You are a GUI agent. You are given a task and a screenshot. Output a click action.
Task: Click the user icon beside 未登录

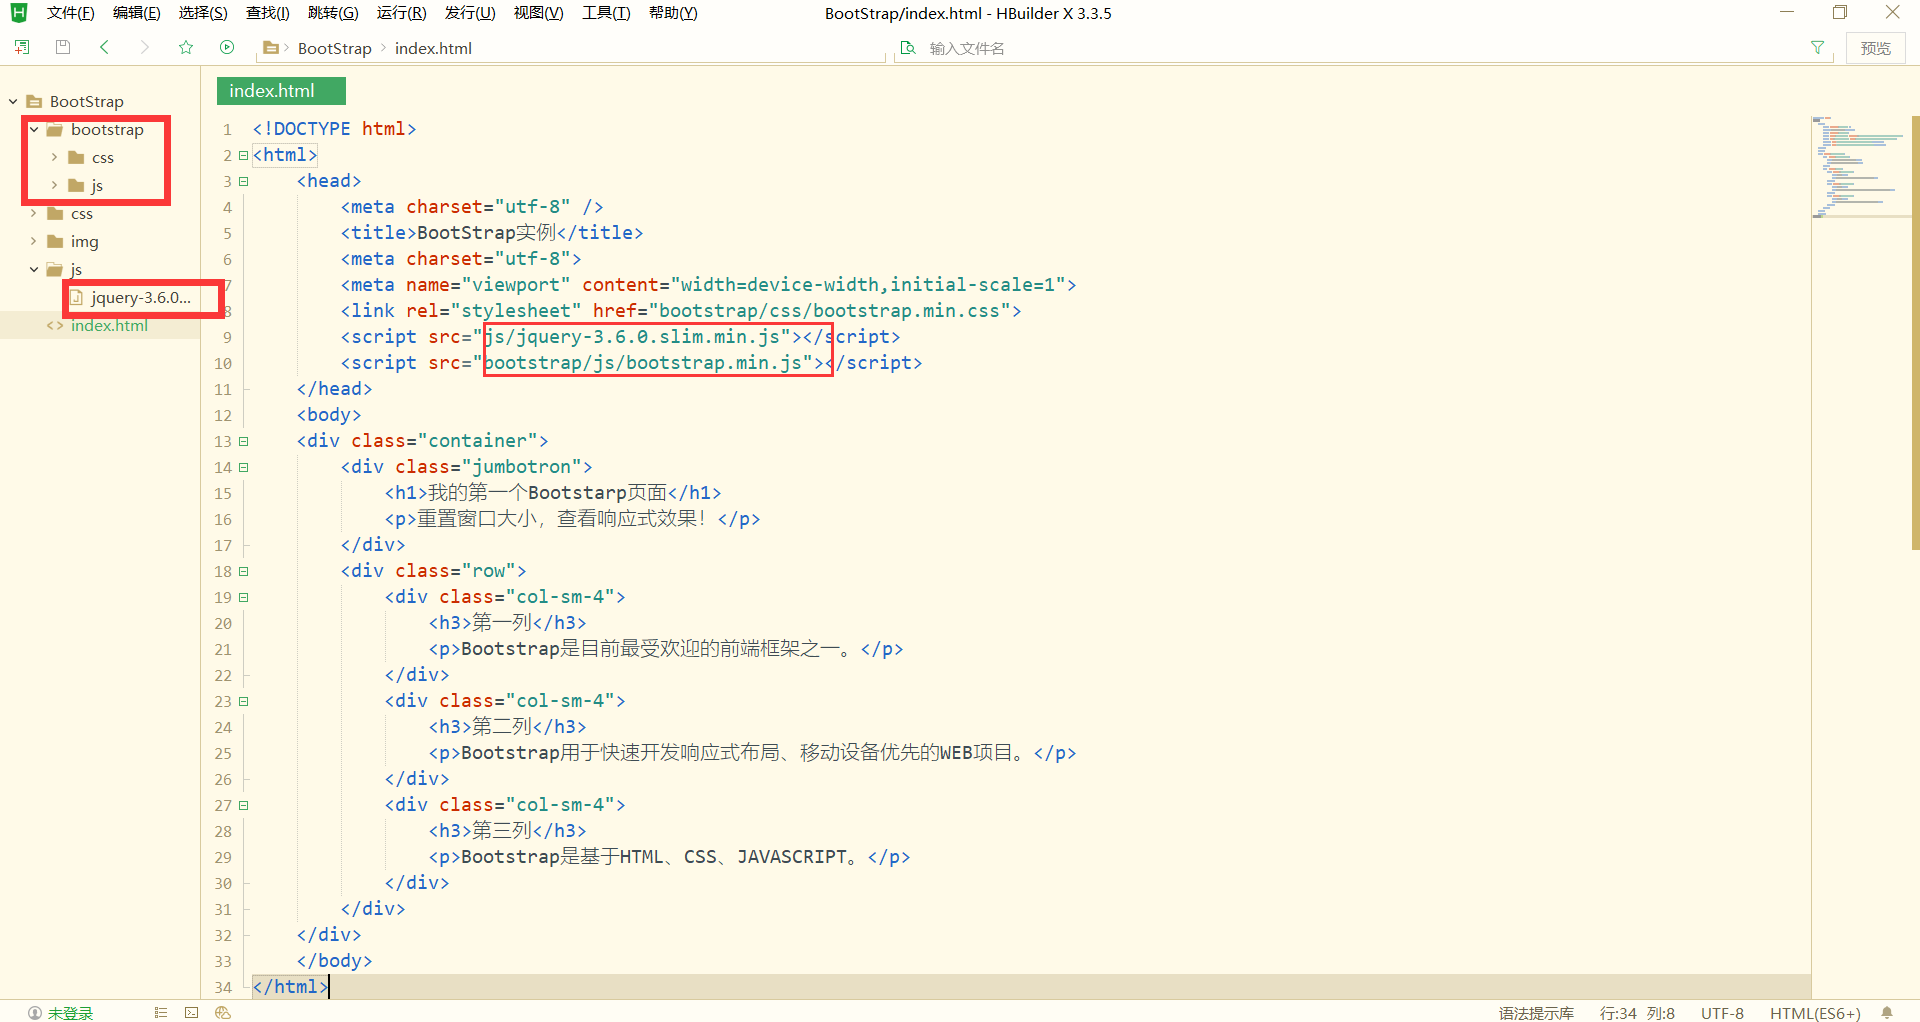click(35, 1013)
